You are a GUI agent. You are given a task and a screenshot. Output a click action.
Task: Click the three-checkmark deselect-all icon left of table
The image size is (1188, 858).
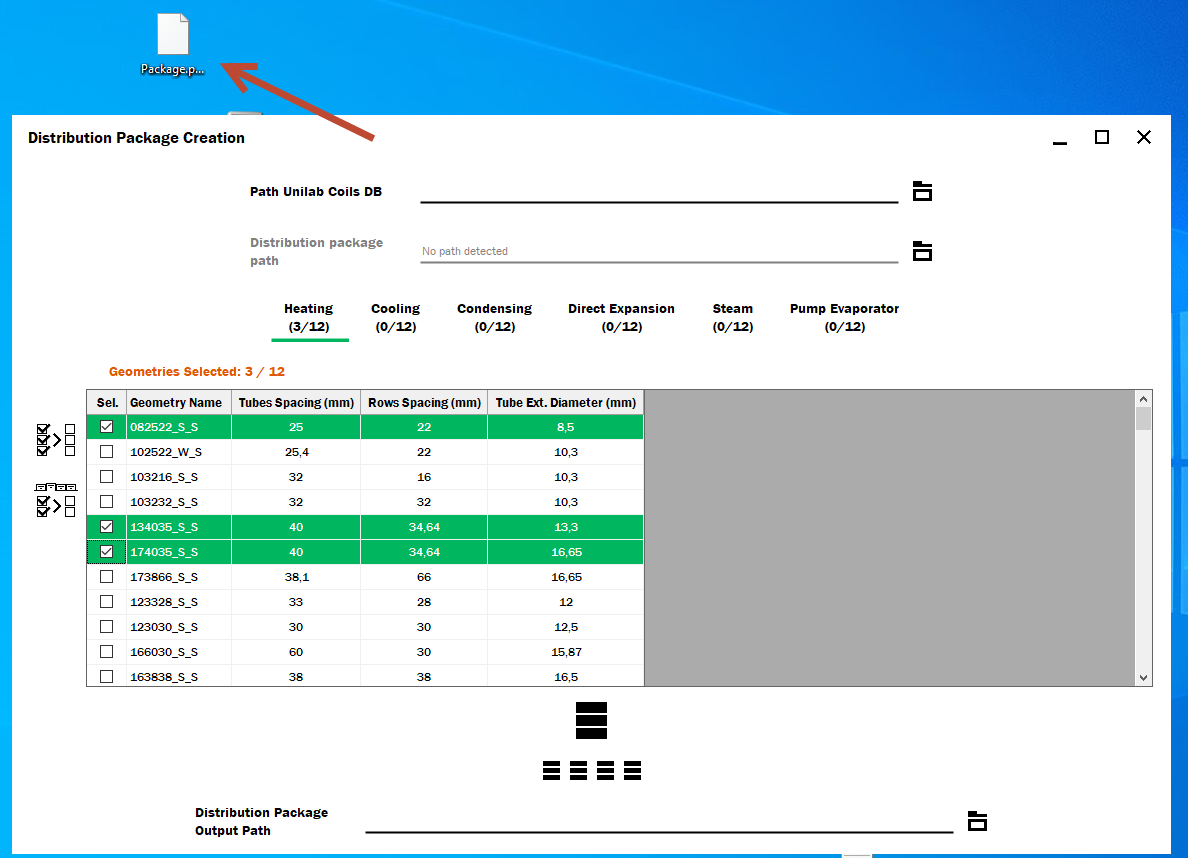tap(56, 440)
